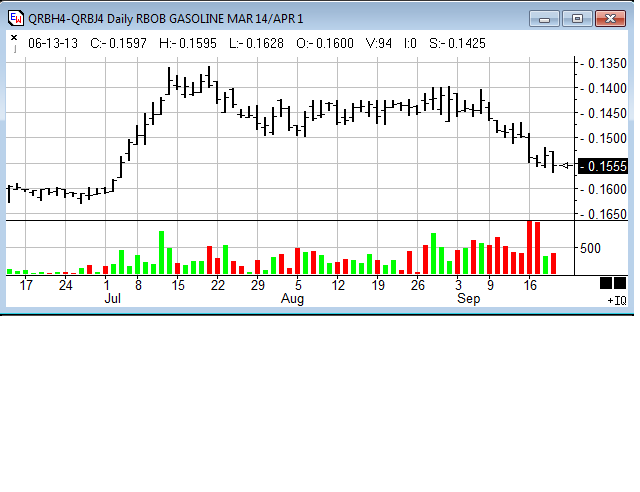Click the highlighted -0.1555 price label
The width and height of the screenshot is (640, 492).
pyautogui.click(x=603, y=167)
